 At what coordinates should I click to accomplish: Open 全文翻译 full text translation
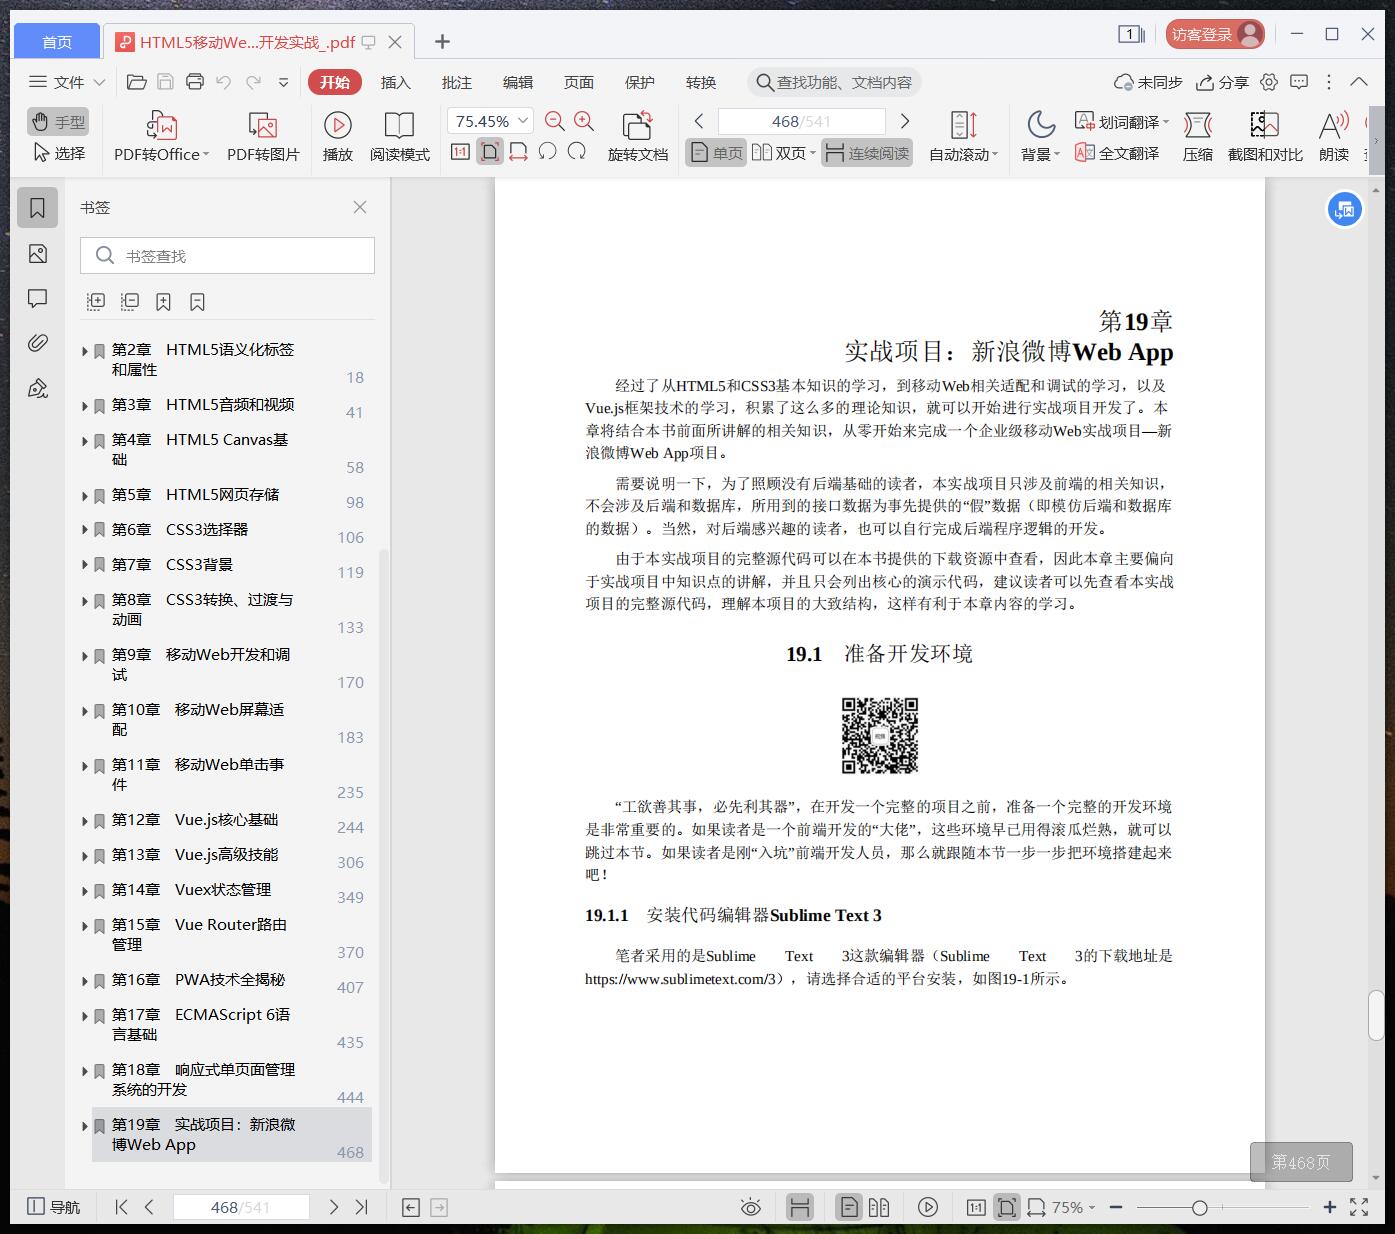coord(1117,153)
